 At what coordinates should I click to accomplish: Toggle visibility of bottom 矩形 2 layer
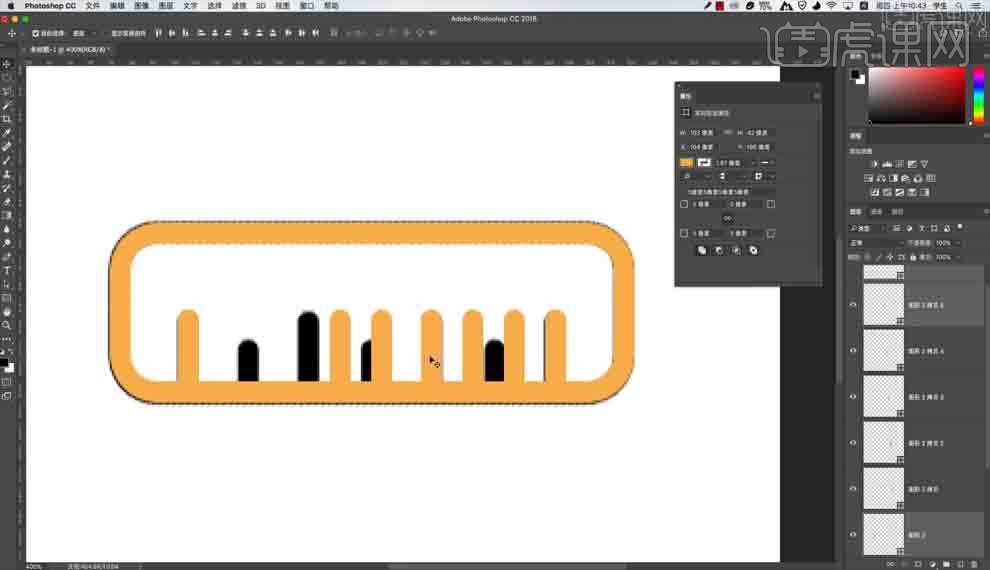[853, 535]
